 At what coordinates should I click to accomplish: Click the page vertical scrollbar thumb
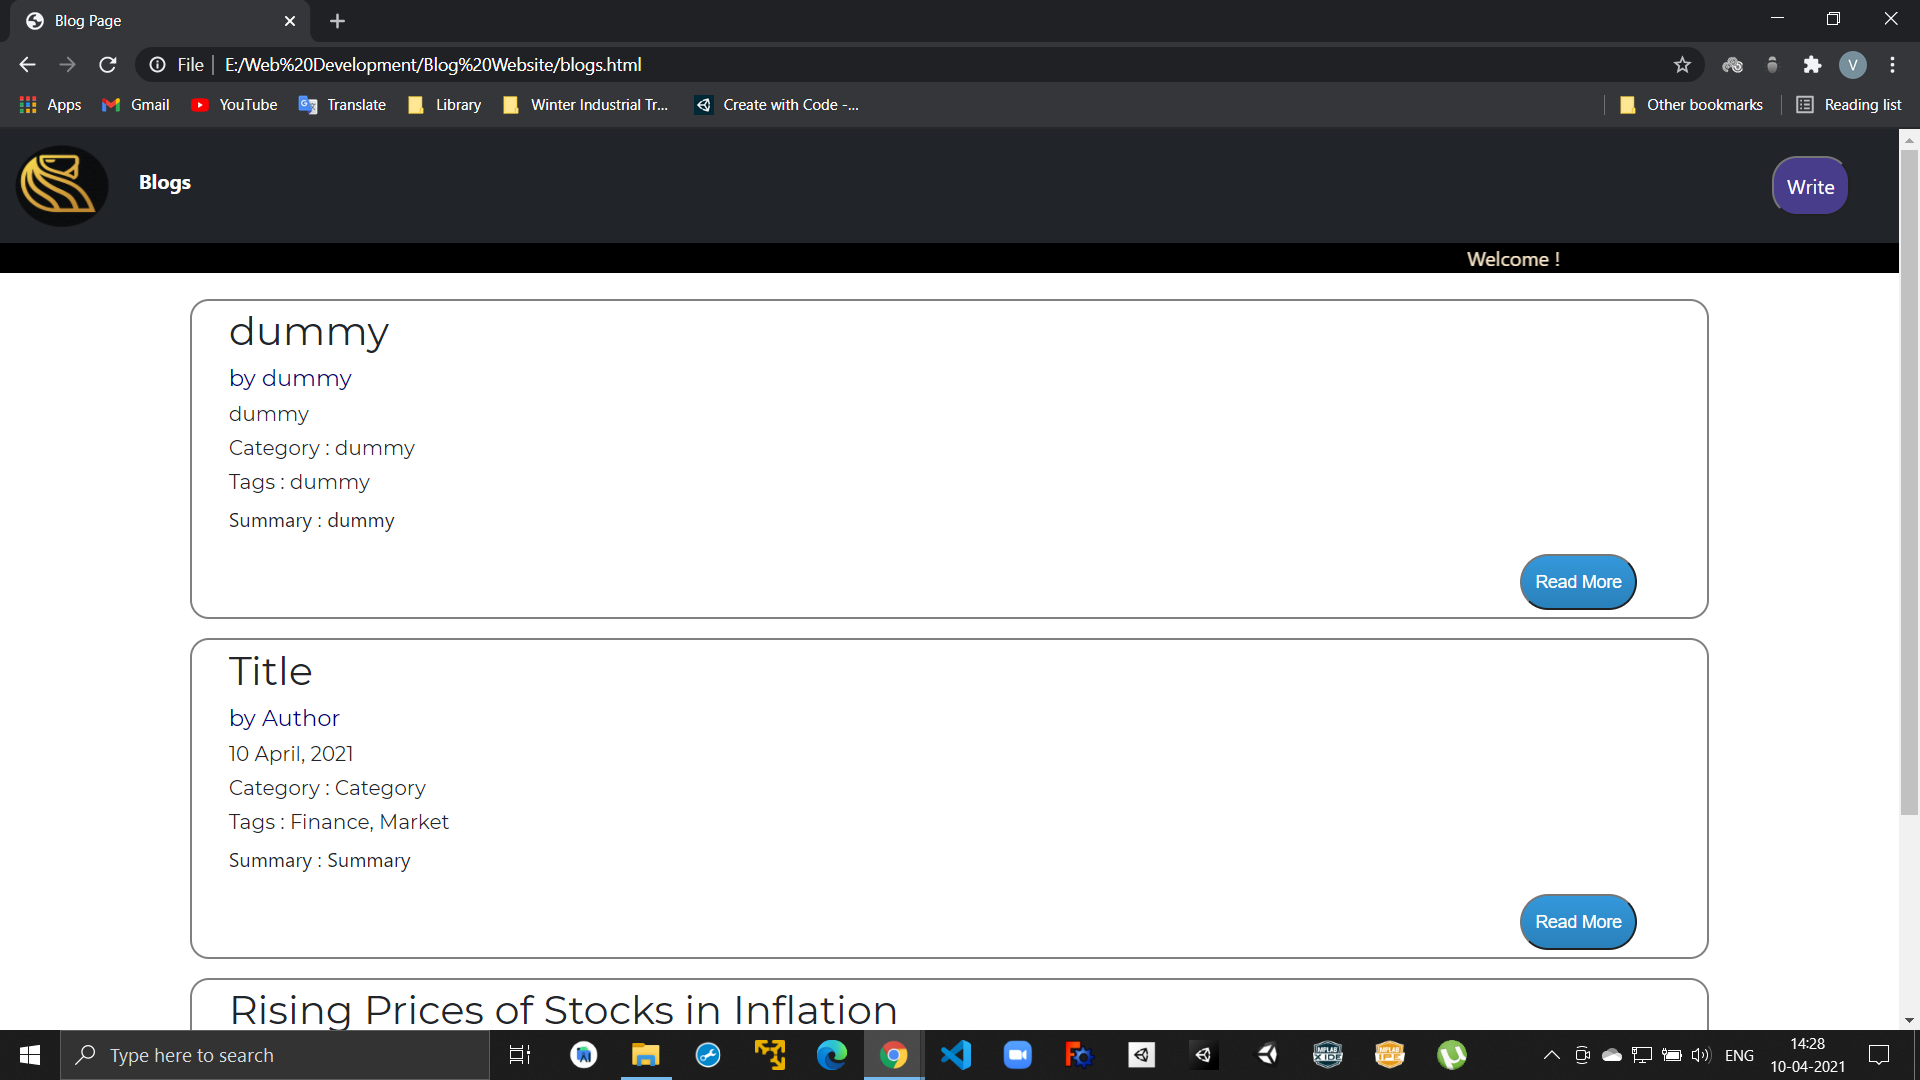1909,480
